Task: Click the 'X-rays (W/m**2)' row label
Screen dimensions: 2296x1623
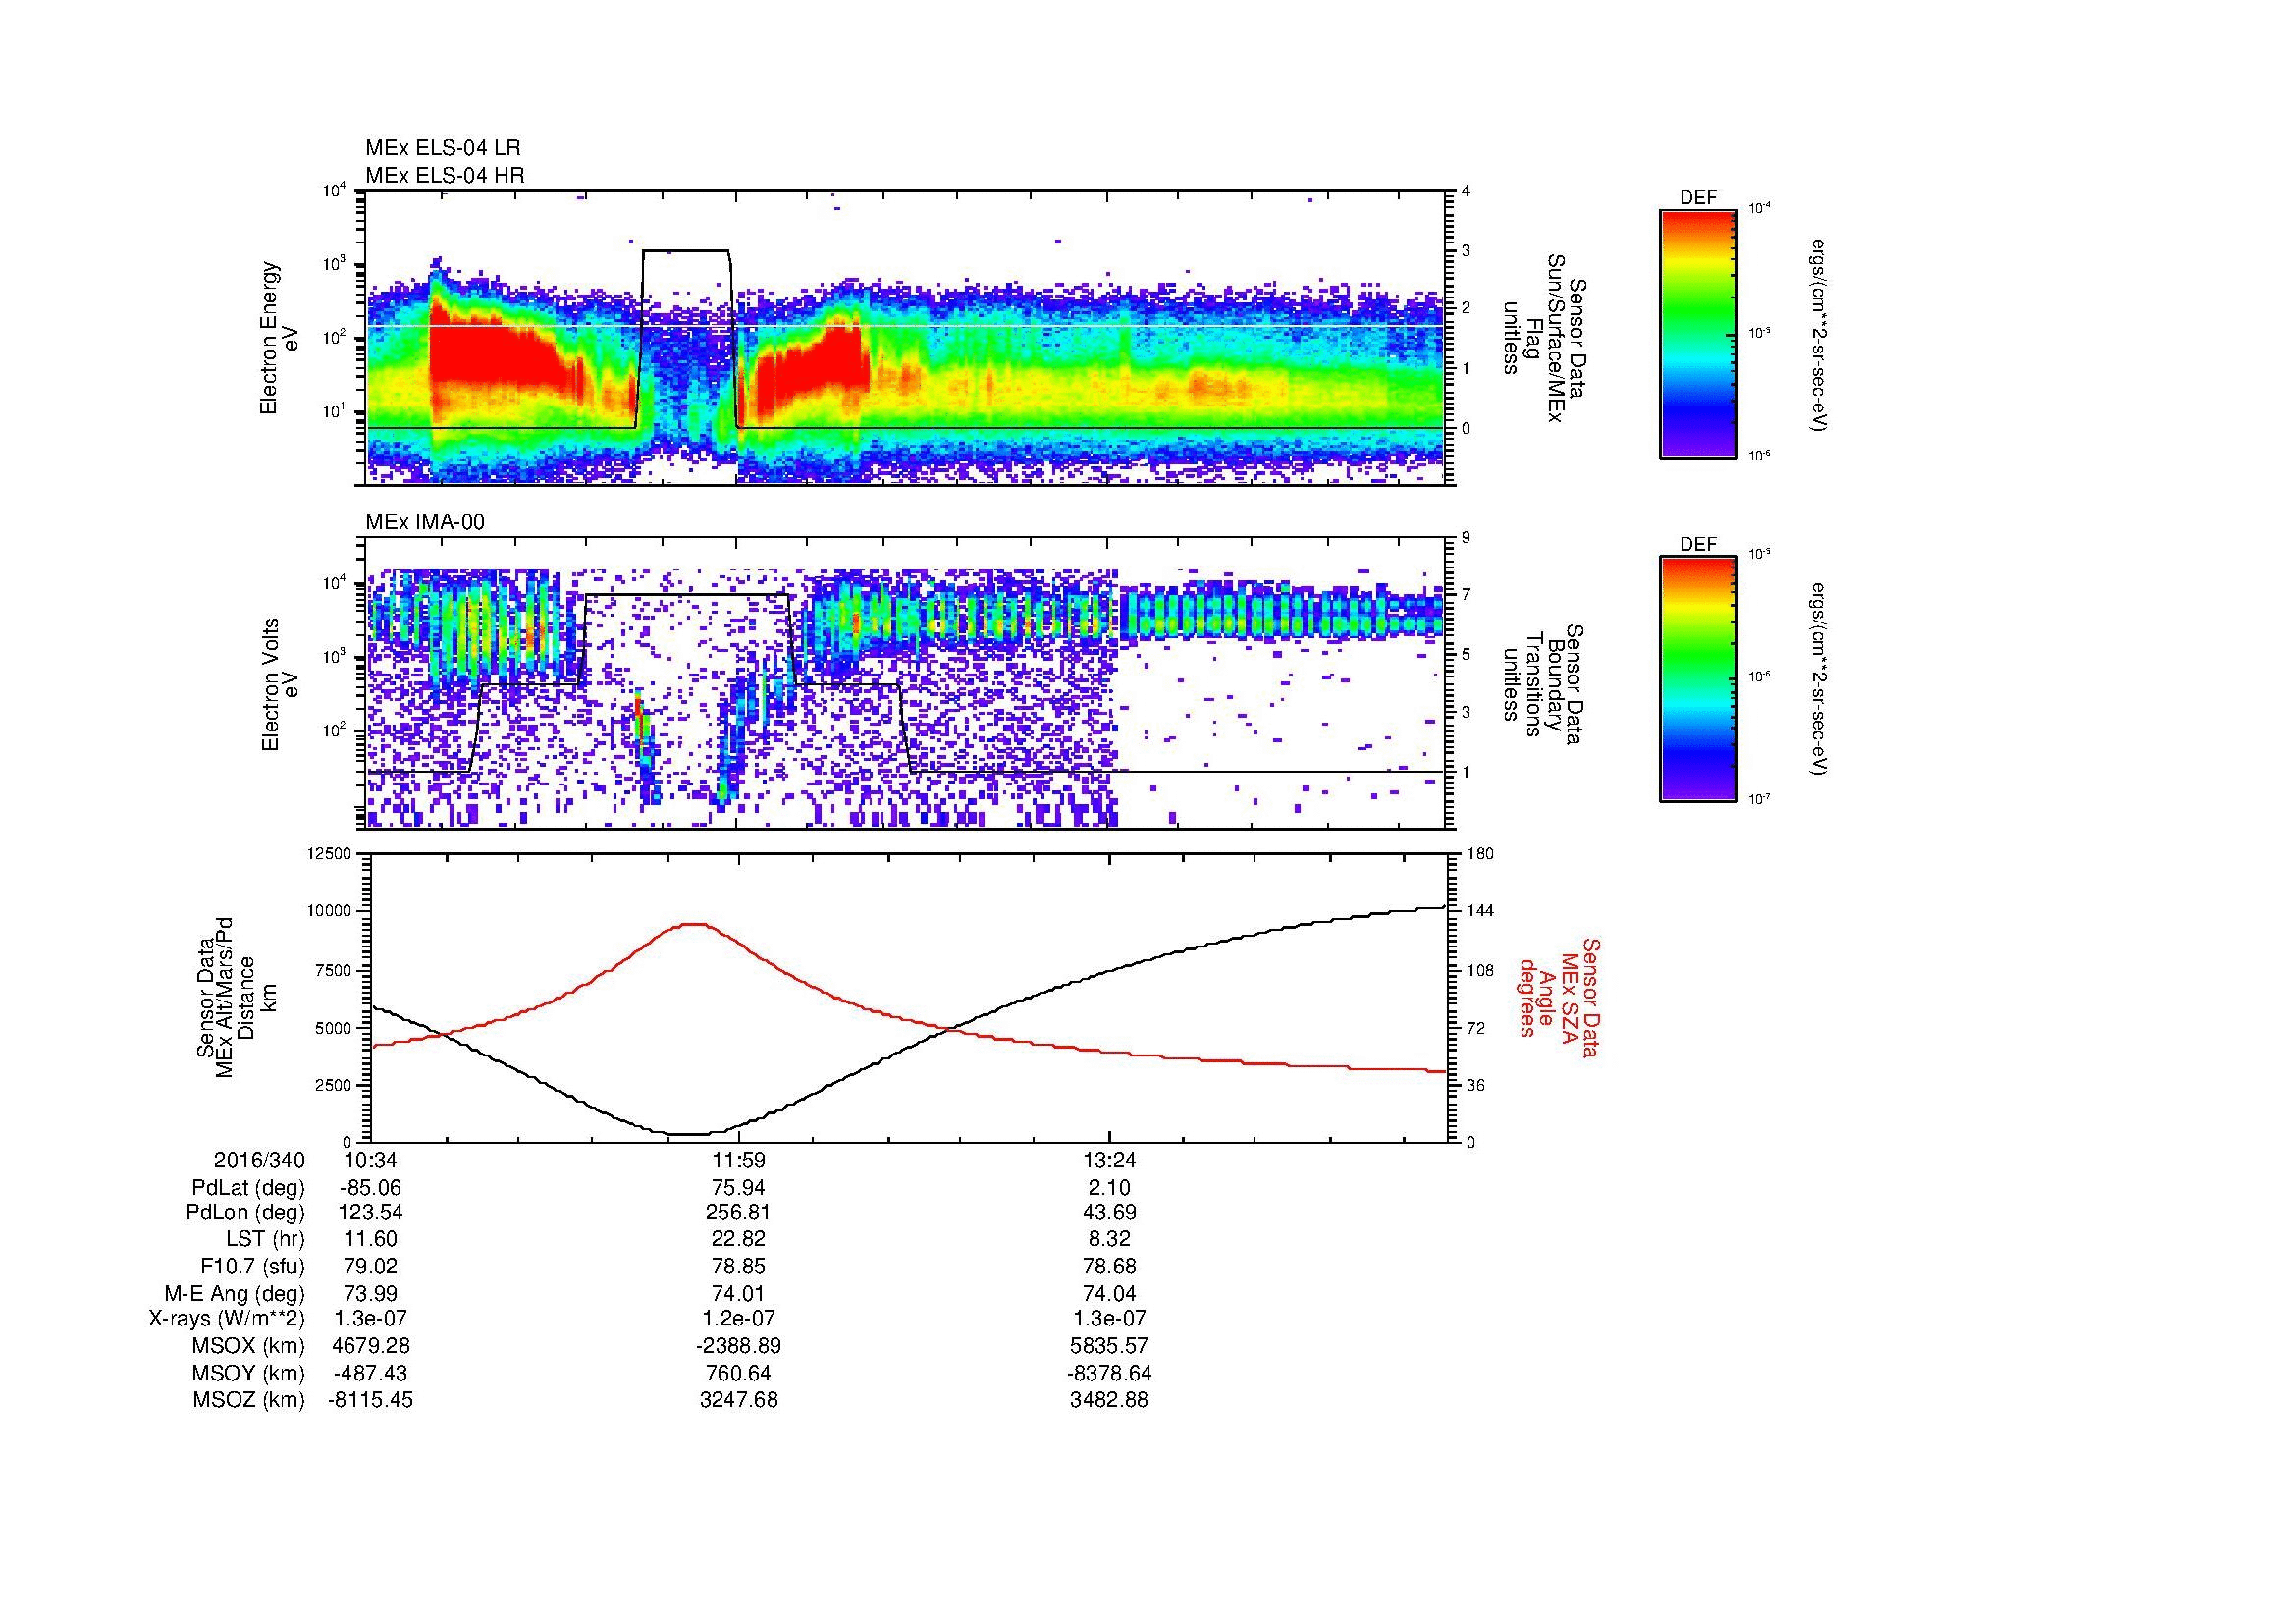Action: pos(226,1319)
